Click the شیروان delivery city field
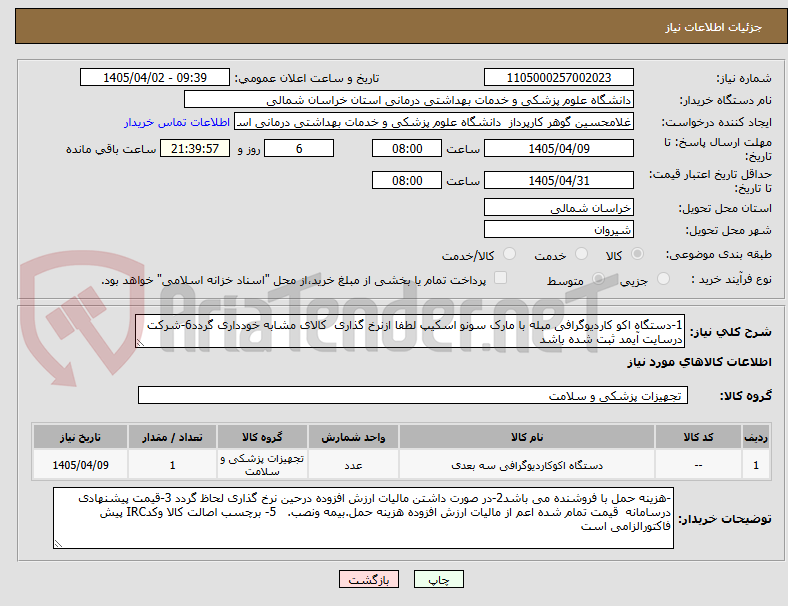Image resolution: width=788 pixels, height=606 pixels. point(558,230)
